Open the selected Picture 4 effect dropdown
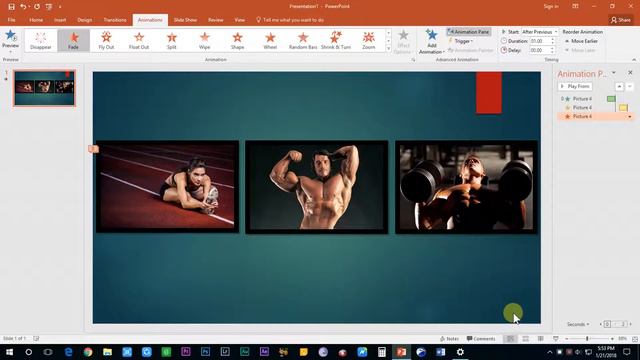 630,117
